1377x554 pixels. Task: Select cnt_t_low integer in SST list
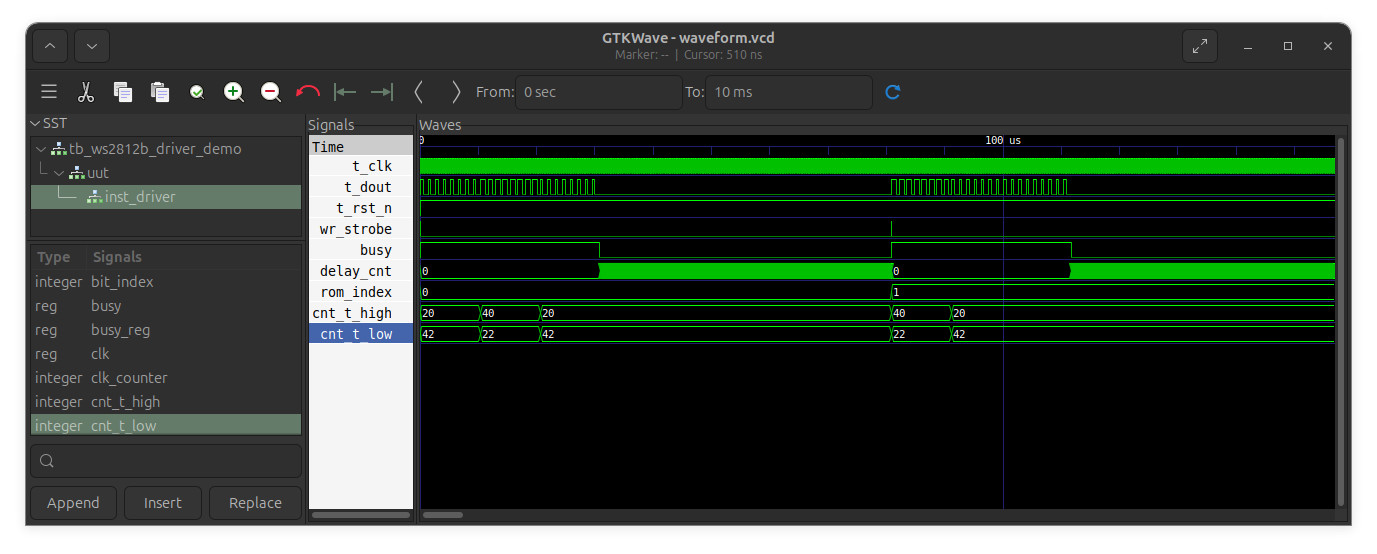click(x=166, y=426)
